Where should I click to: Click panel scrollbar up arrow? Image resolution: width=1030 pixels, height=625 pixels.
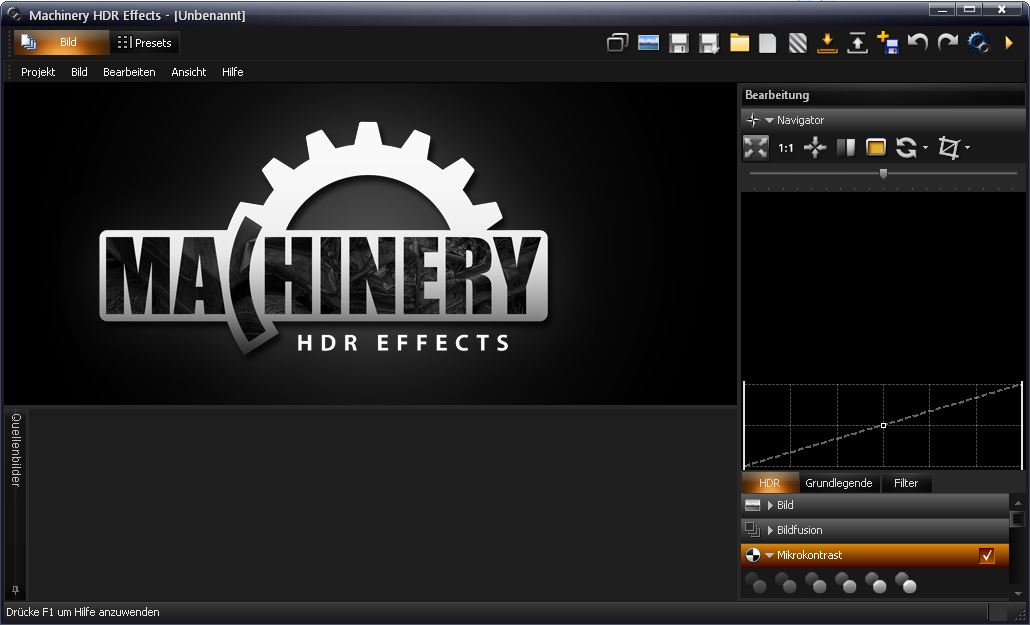[x=1018, y=503]
